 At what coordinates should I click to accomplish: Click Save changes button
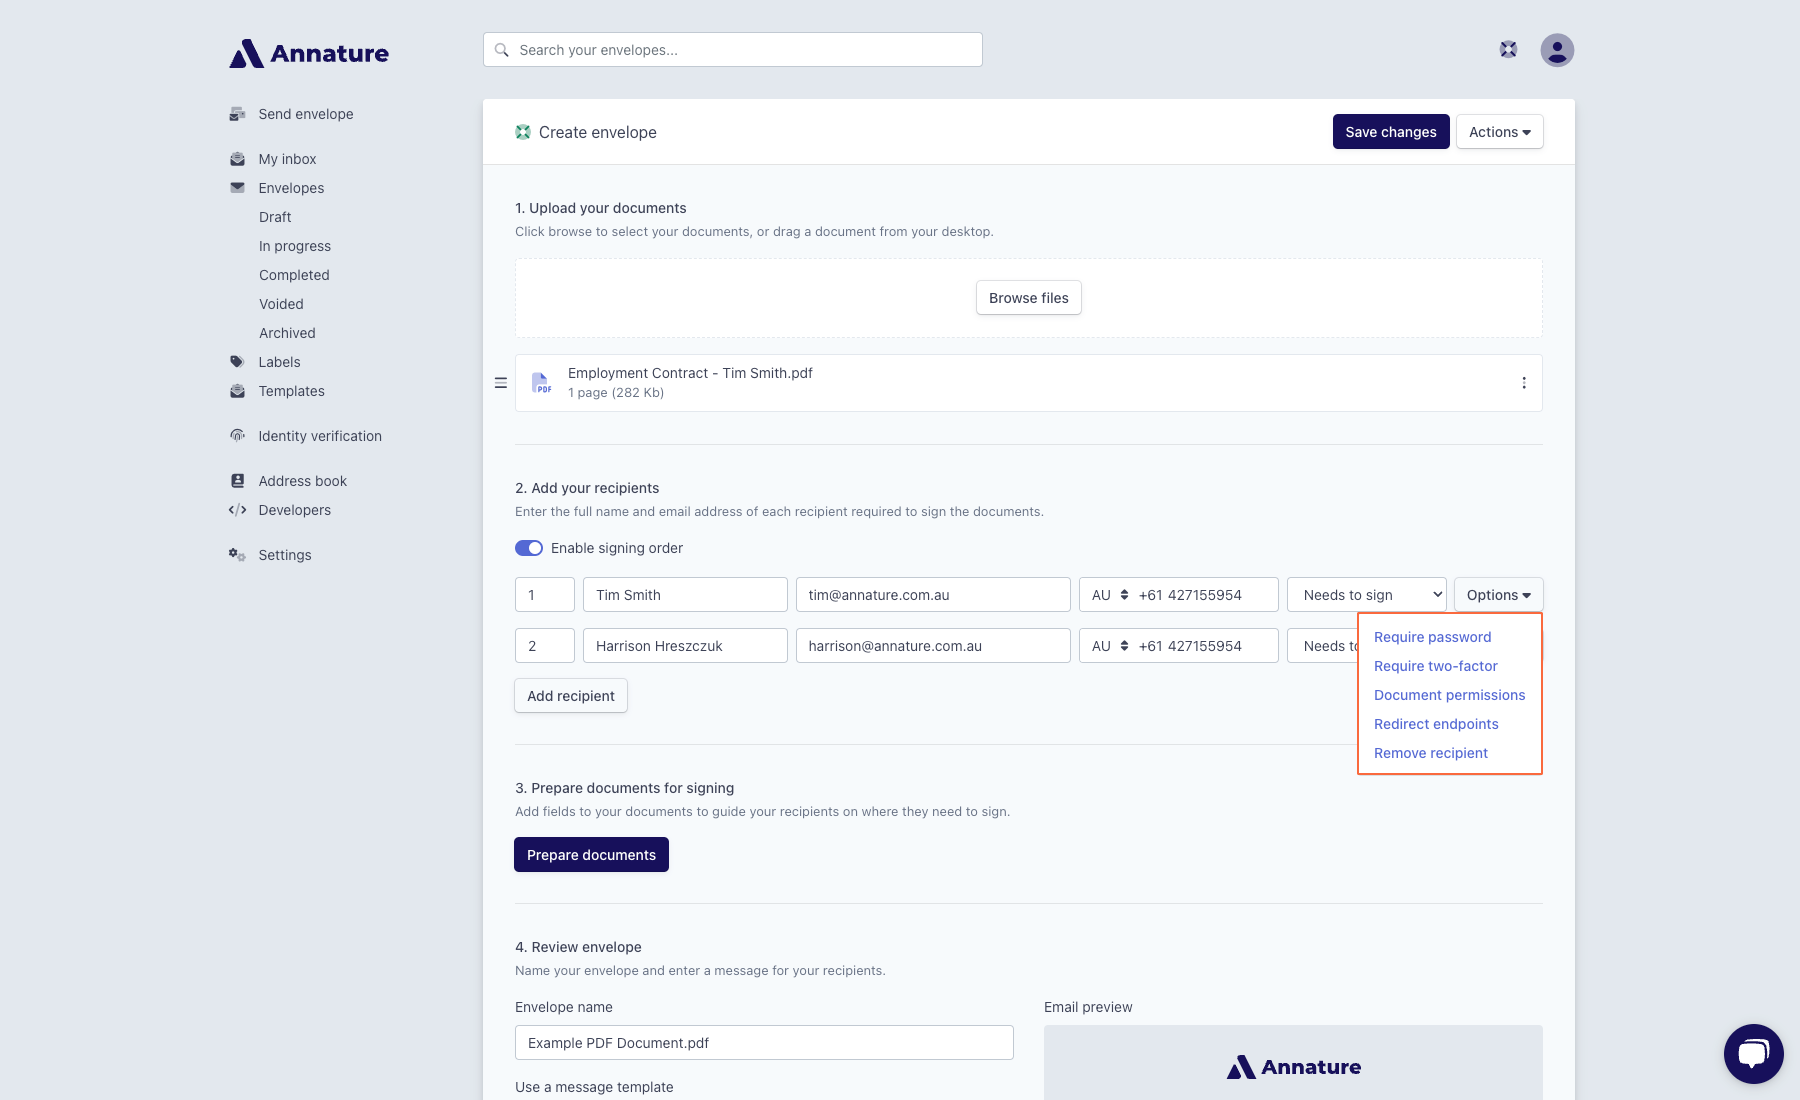(1390, 132)
